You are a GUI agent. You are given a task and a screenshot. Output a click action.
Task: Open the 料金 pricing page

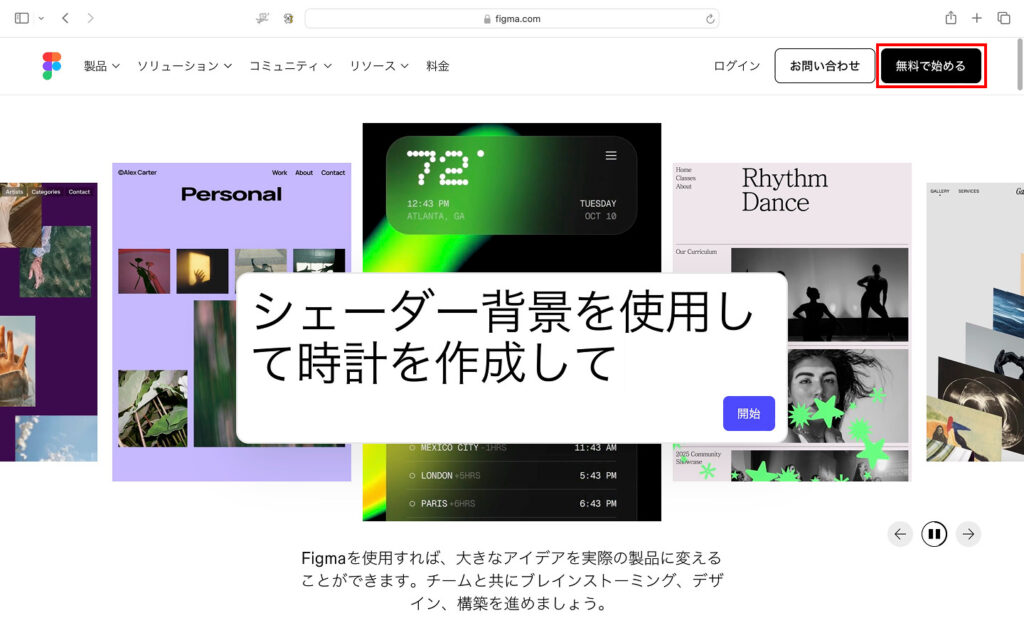tap(437, 66)
